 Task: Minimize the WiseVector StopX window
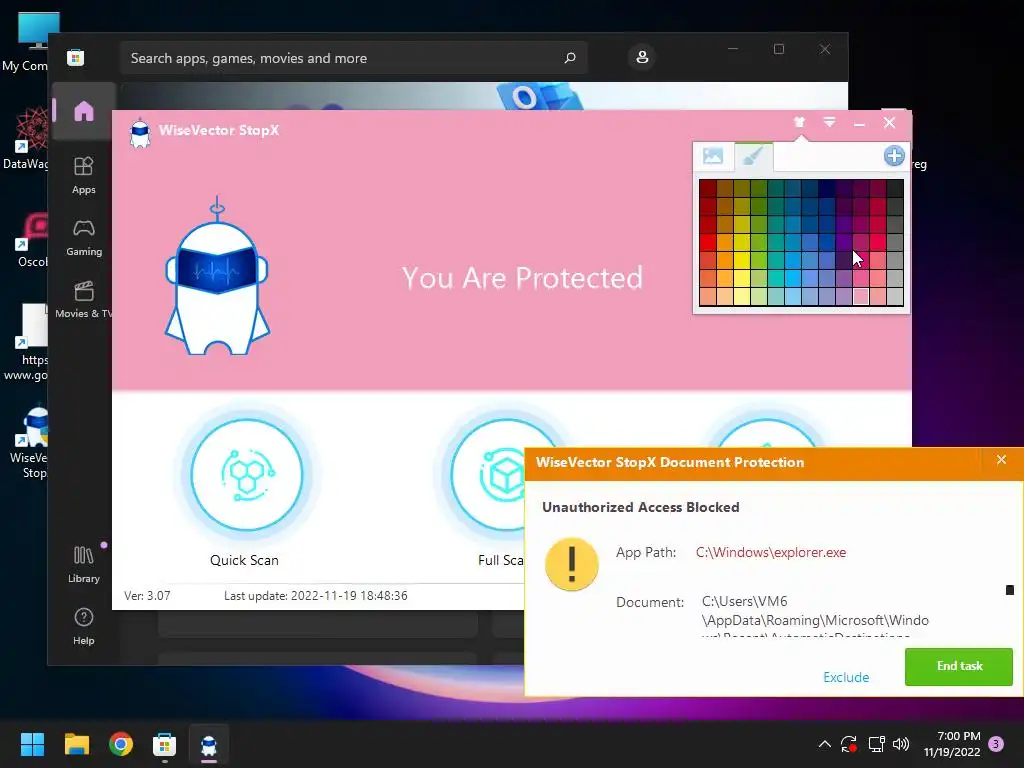point(859,123)
